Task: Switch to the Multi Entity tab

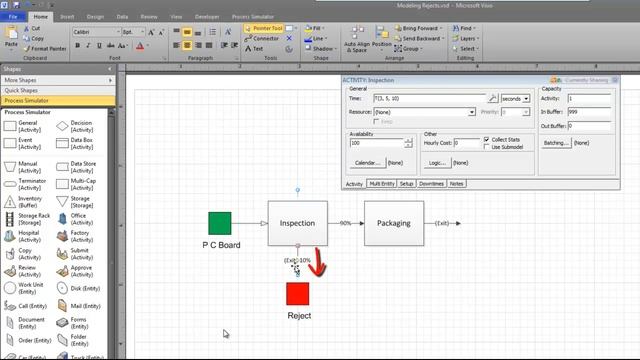Action: pos(382,184)
